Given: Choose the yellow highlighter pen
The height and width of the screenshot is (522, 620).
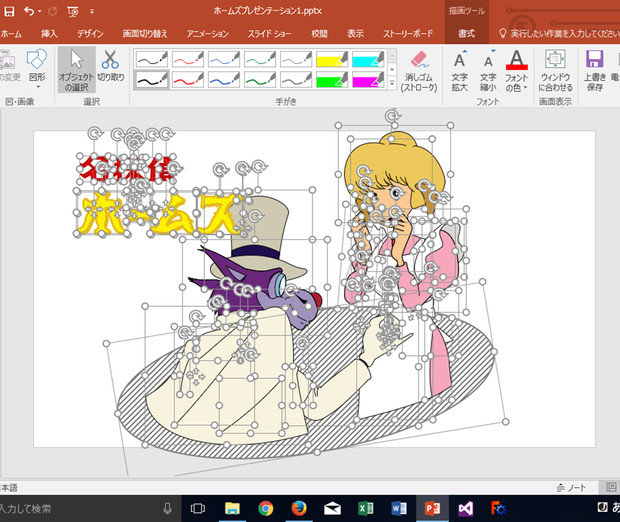Looking at the screenshot, I should [x=331, y=60].
